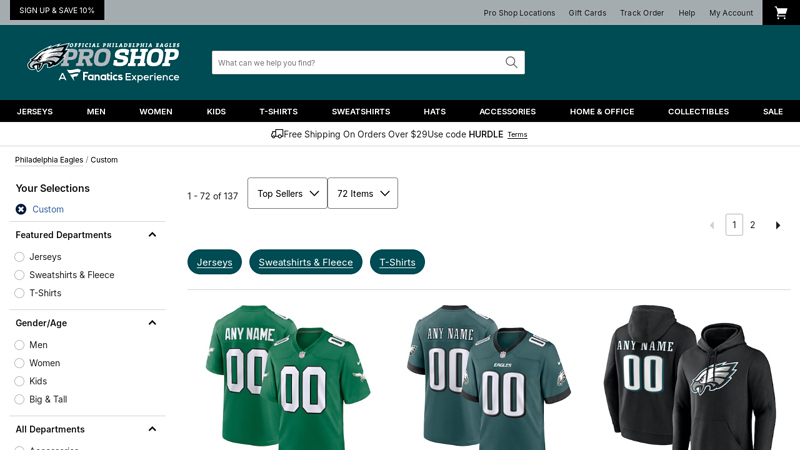This screenshot has width=800, height=450.
Task: Click the Eagles Pro Shop logo
Action: pos(104,62)
